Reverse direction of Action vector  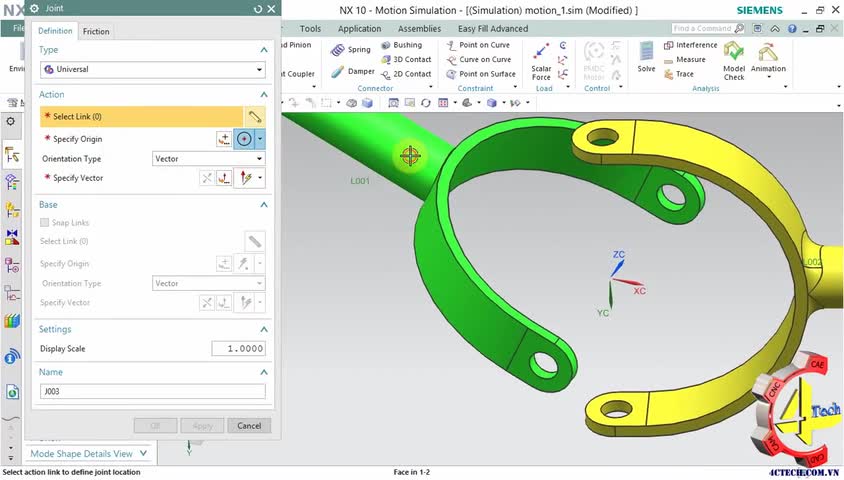(x=207, y=178)
